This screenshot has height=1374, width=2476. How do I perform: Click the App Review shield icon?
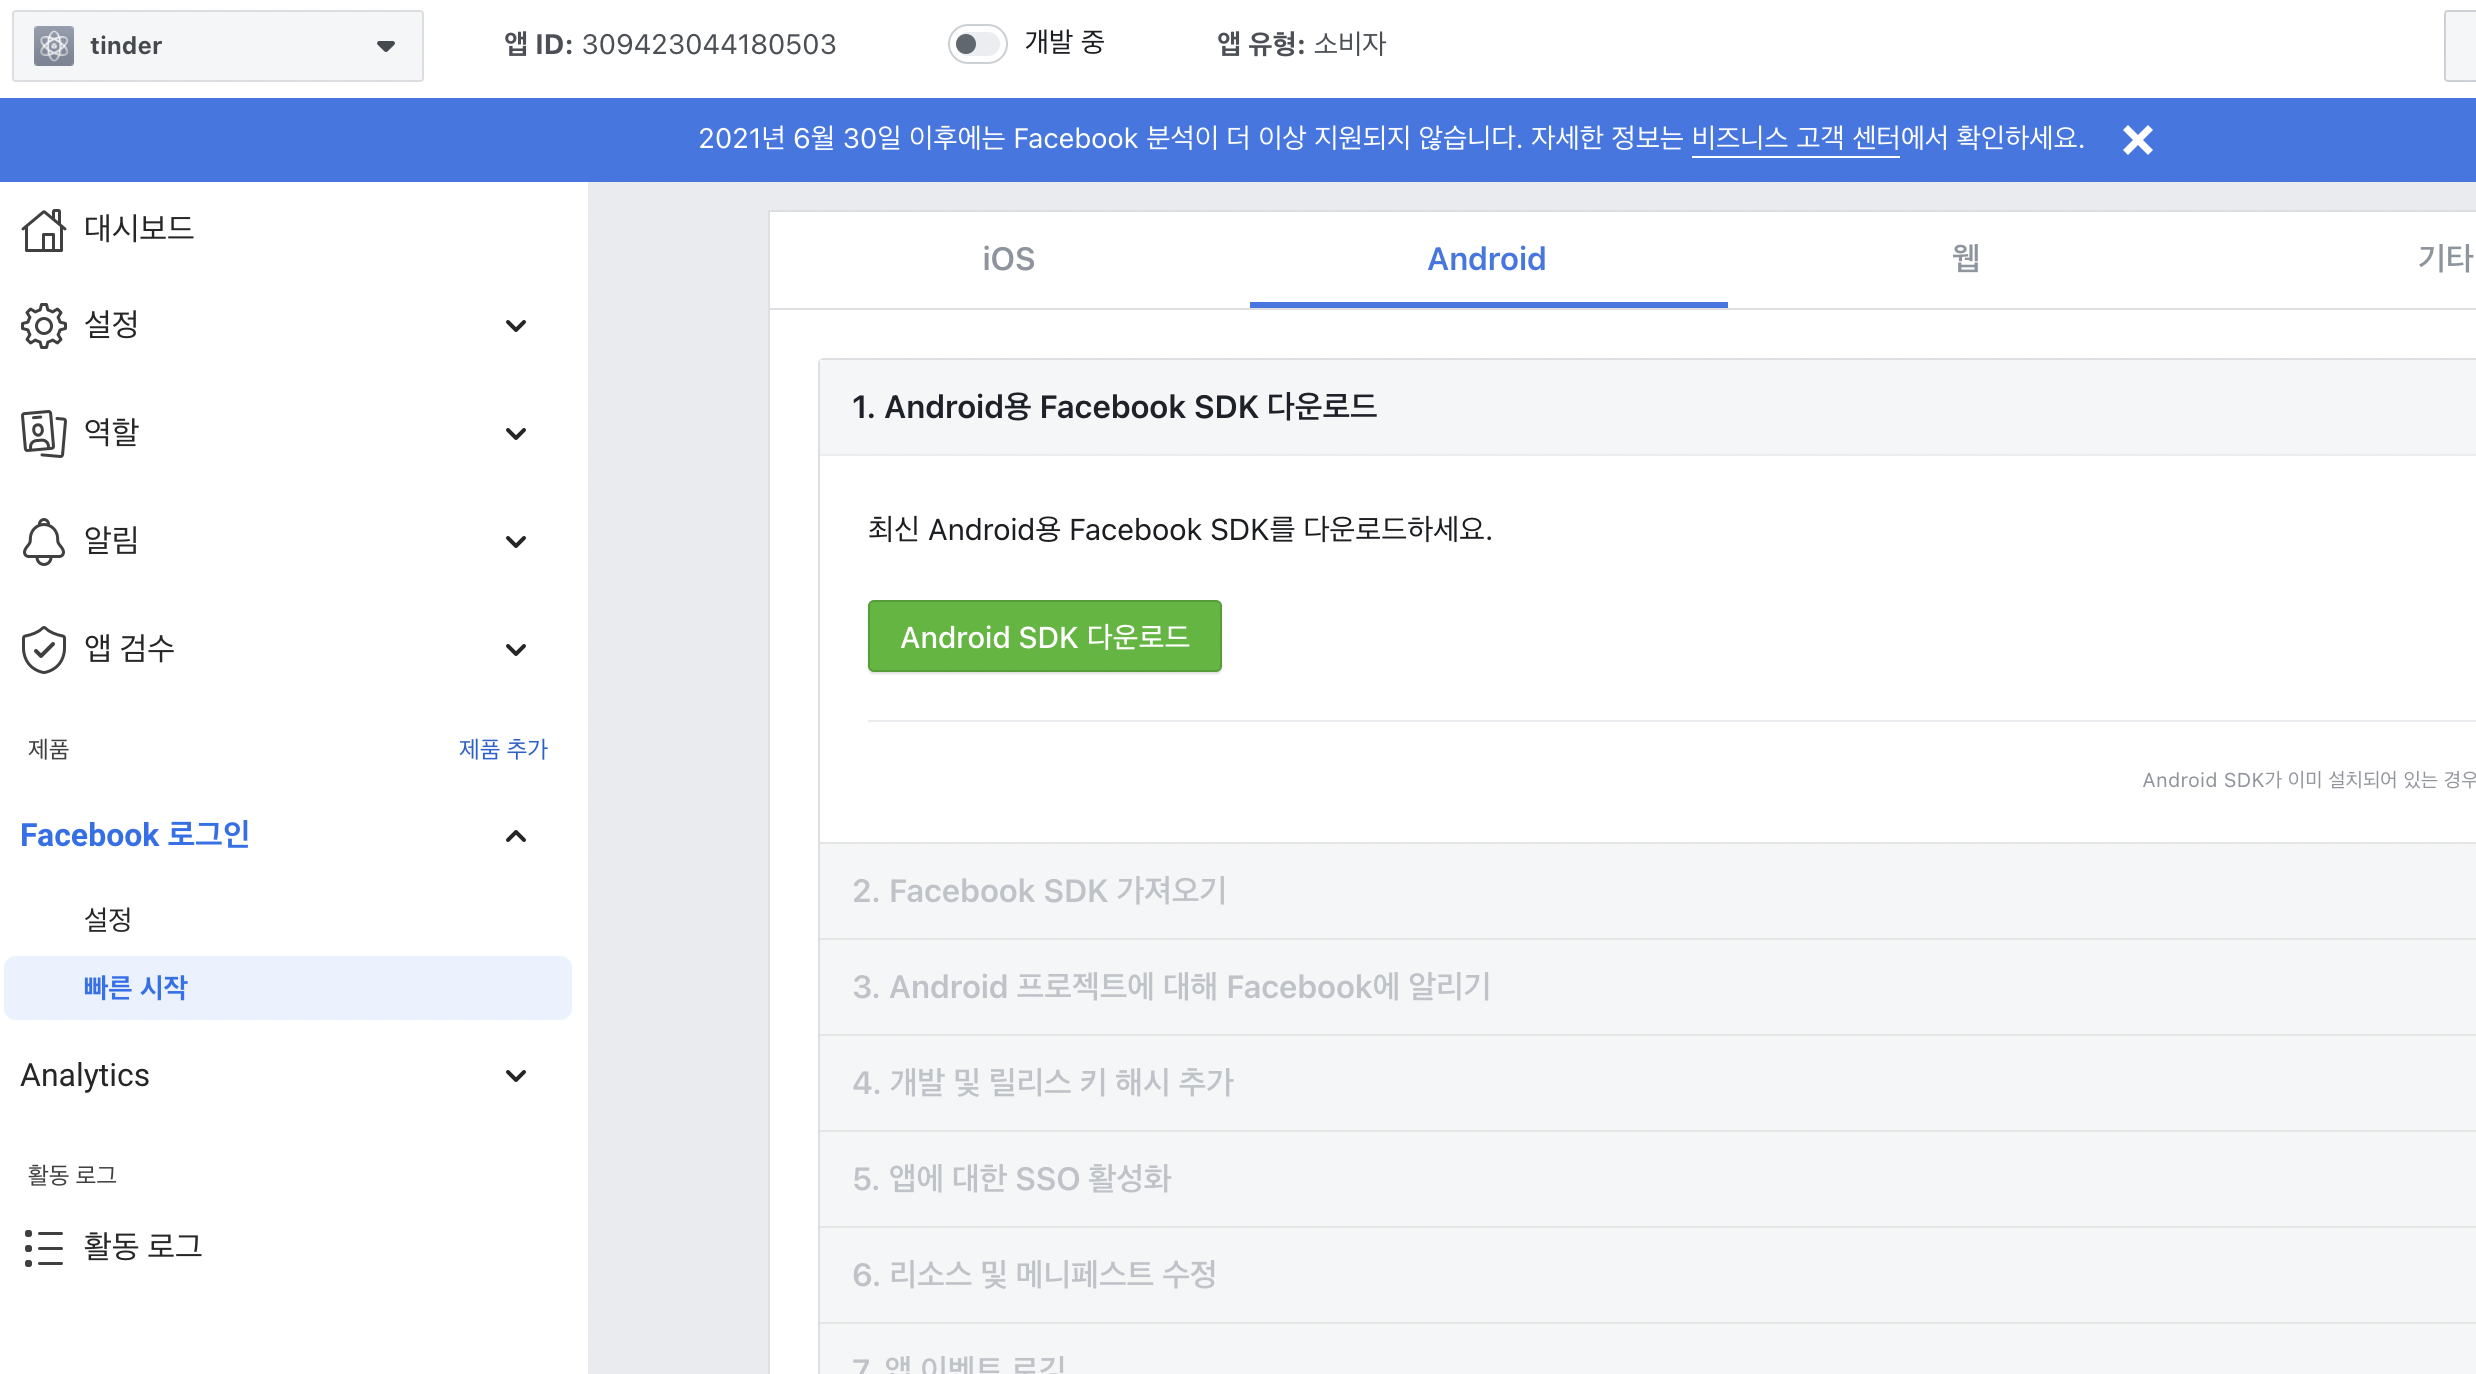(44, 649)
